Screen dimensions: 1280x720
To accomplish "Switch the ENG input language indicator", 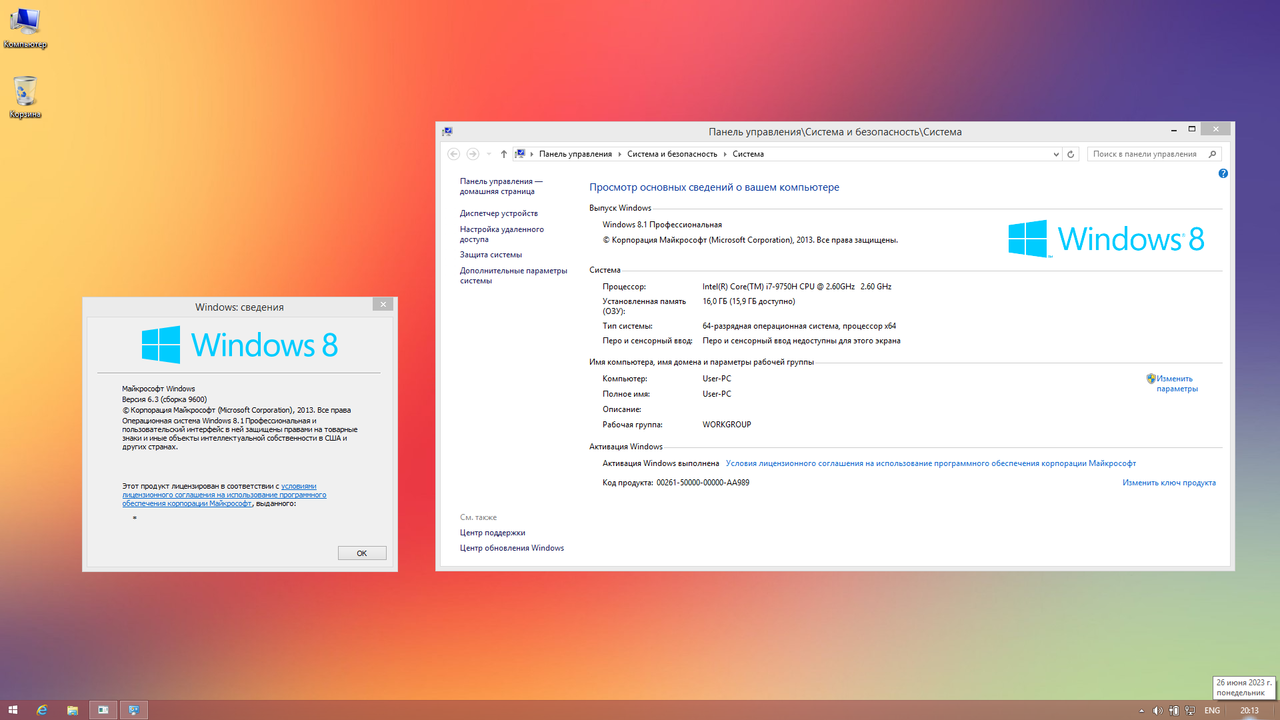I will [x=1212, y=710].
